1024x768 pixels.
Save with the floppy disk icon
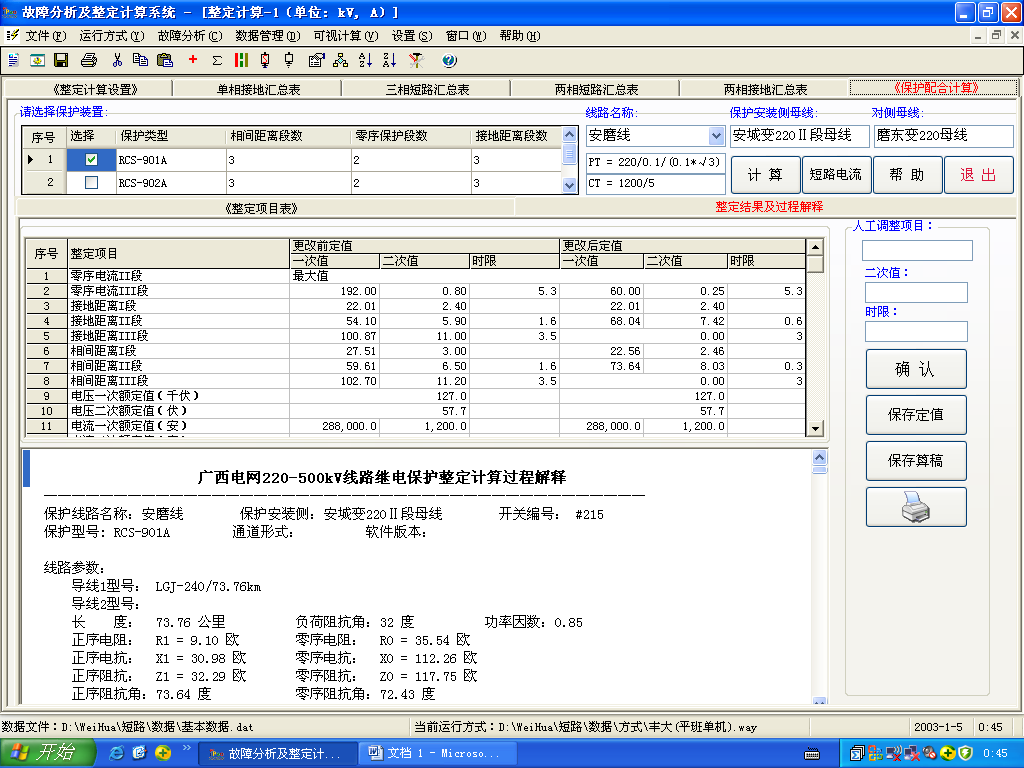61,61
